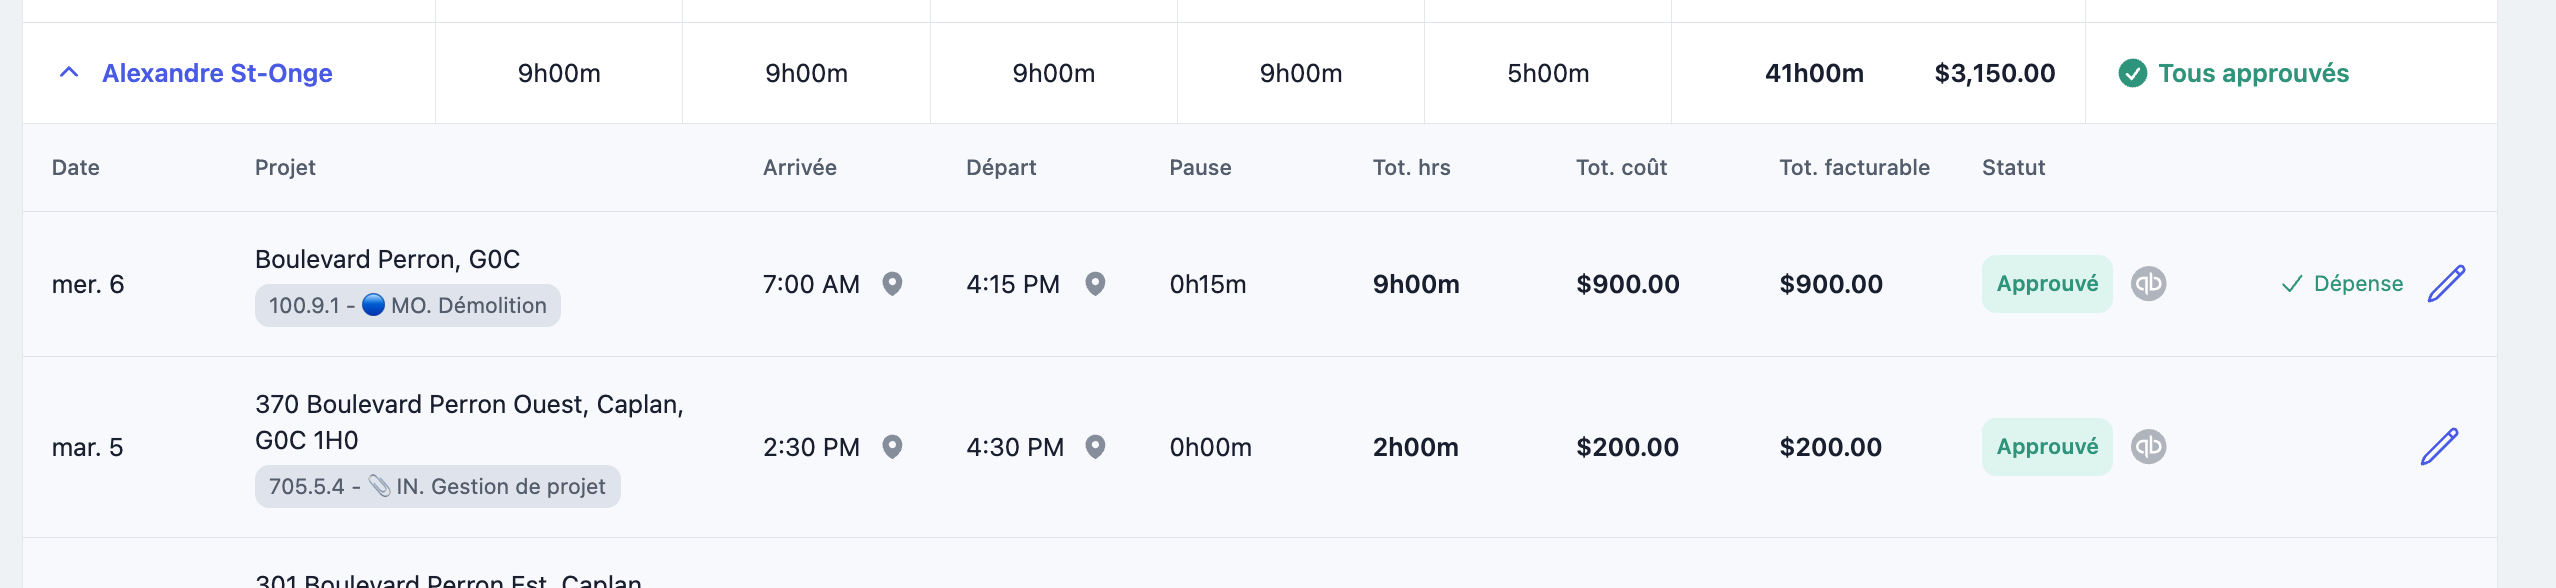Click the Tous approuvés status
2556x588 pixels.
[2233, 73]
